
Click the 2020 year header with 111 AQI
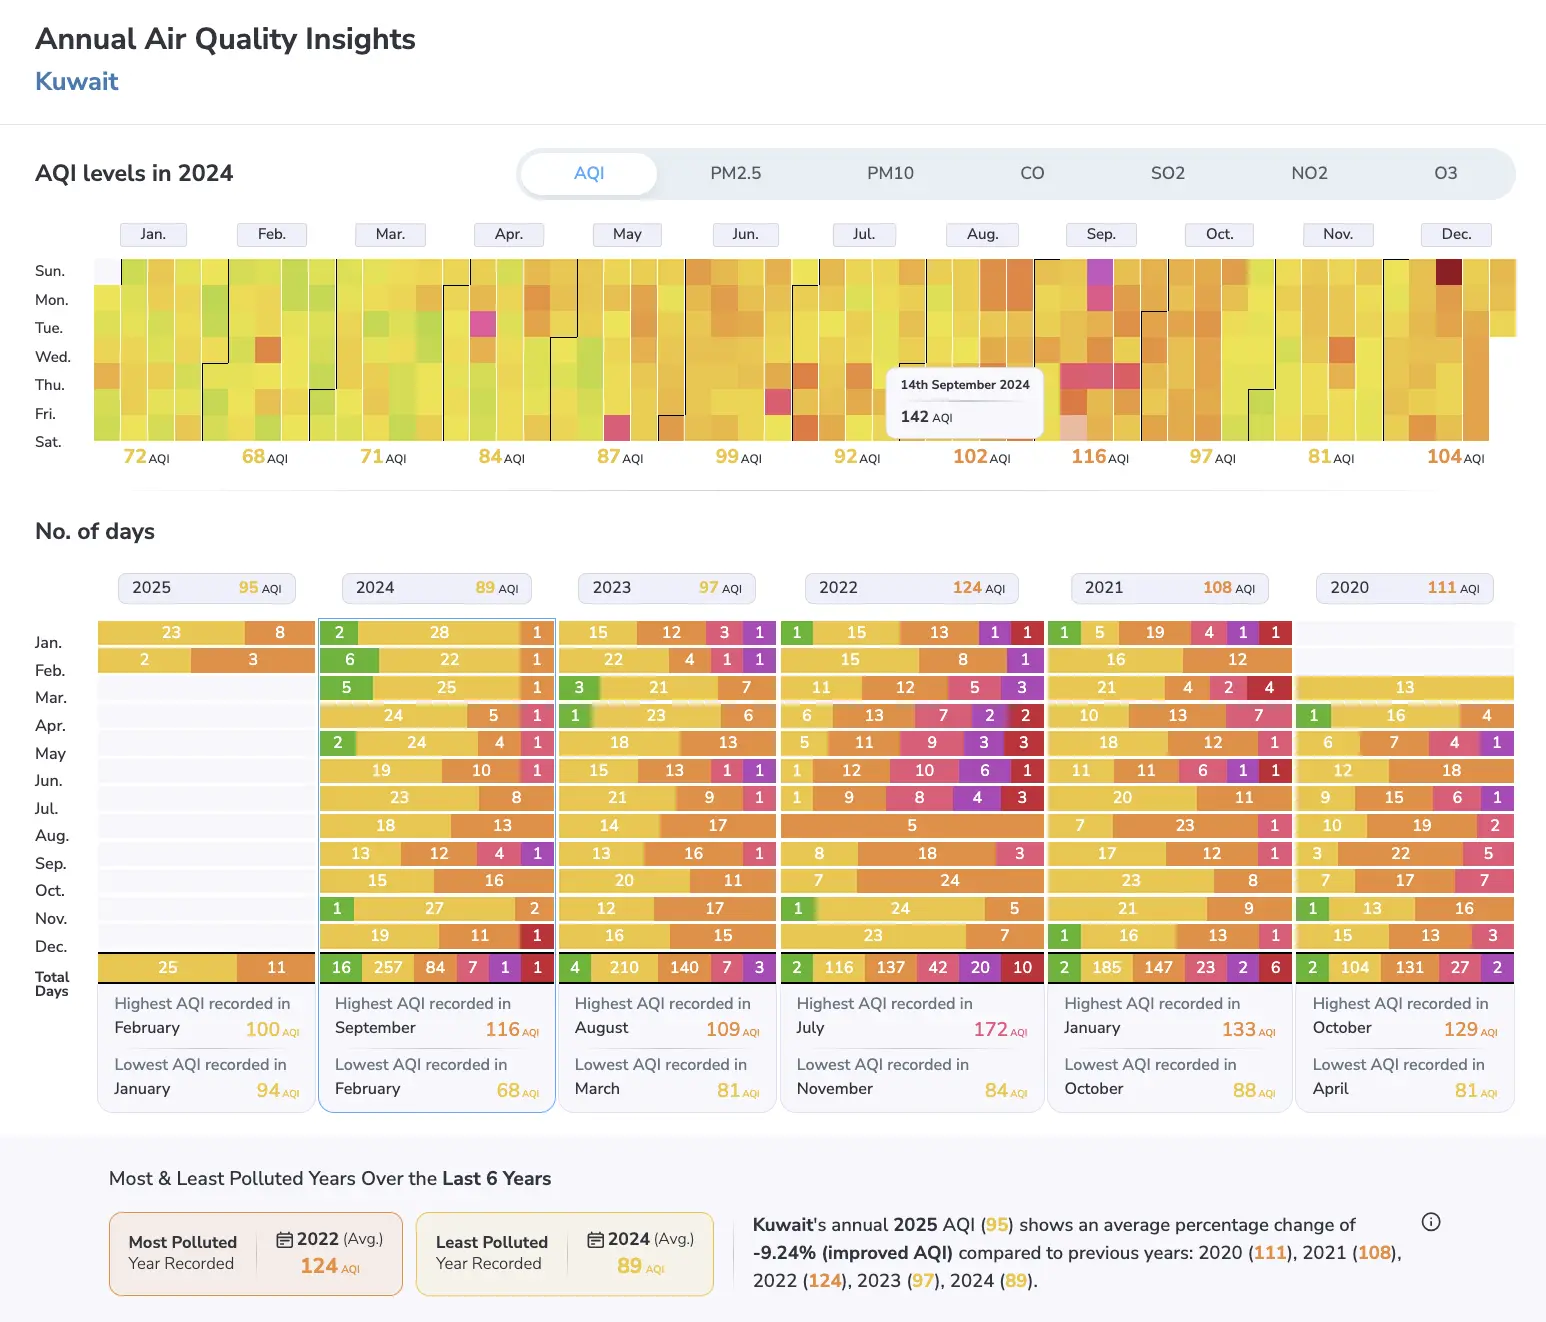click(x=1405, y=588)
